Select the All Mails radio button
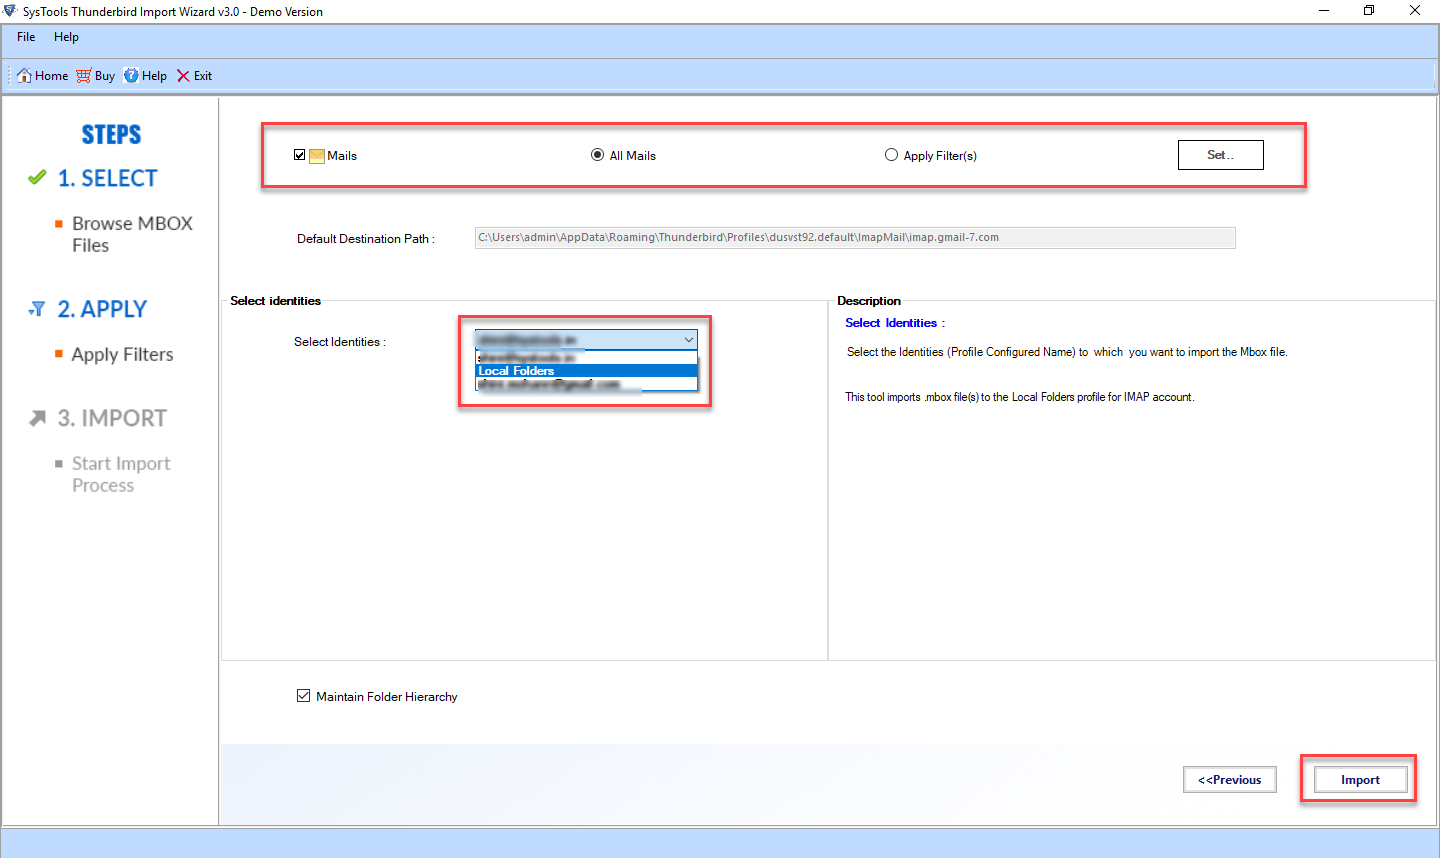 [x=597, y=155]
